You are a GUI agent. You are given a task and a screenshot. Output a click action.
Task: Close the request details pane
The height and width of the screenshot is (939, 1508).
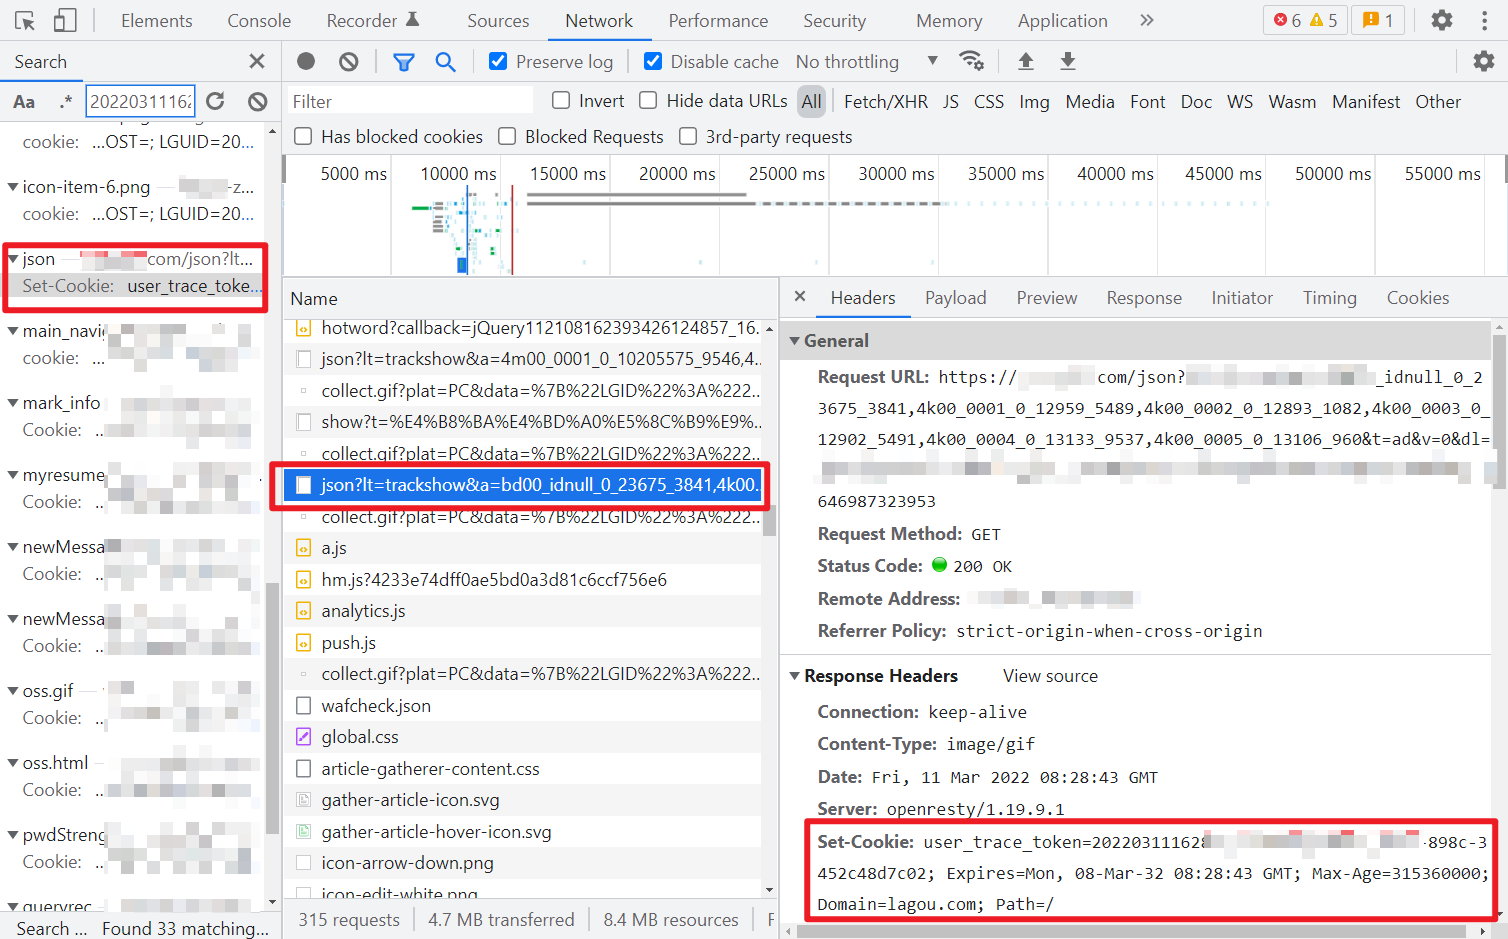(800, 296)
